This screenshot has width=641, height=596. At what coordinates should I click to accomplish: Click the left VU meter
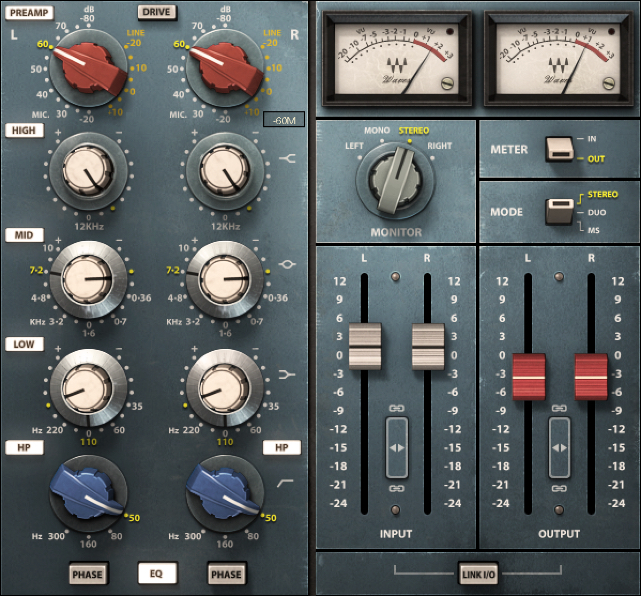[397, 58]
